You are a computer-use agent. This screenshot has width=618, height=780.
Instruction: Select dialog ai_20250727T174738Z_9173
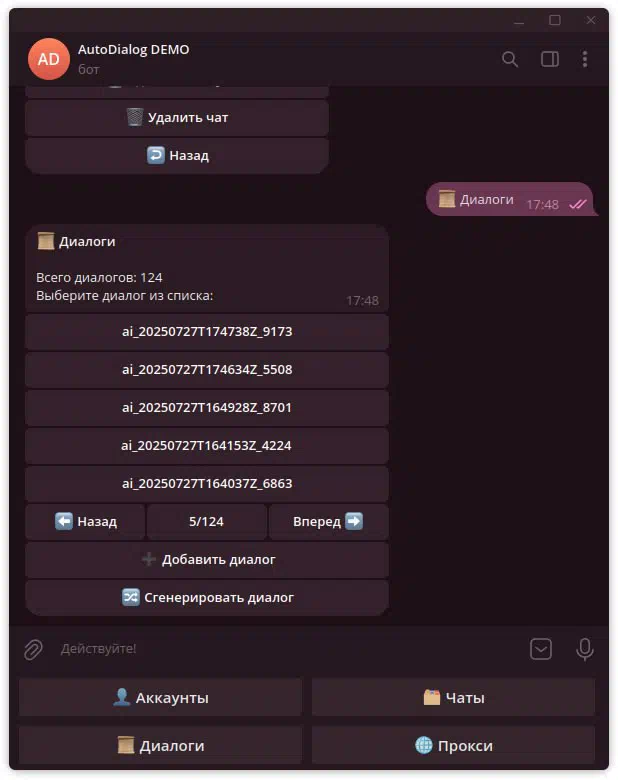click(x=207, y=332)
